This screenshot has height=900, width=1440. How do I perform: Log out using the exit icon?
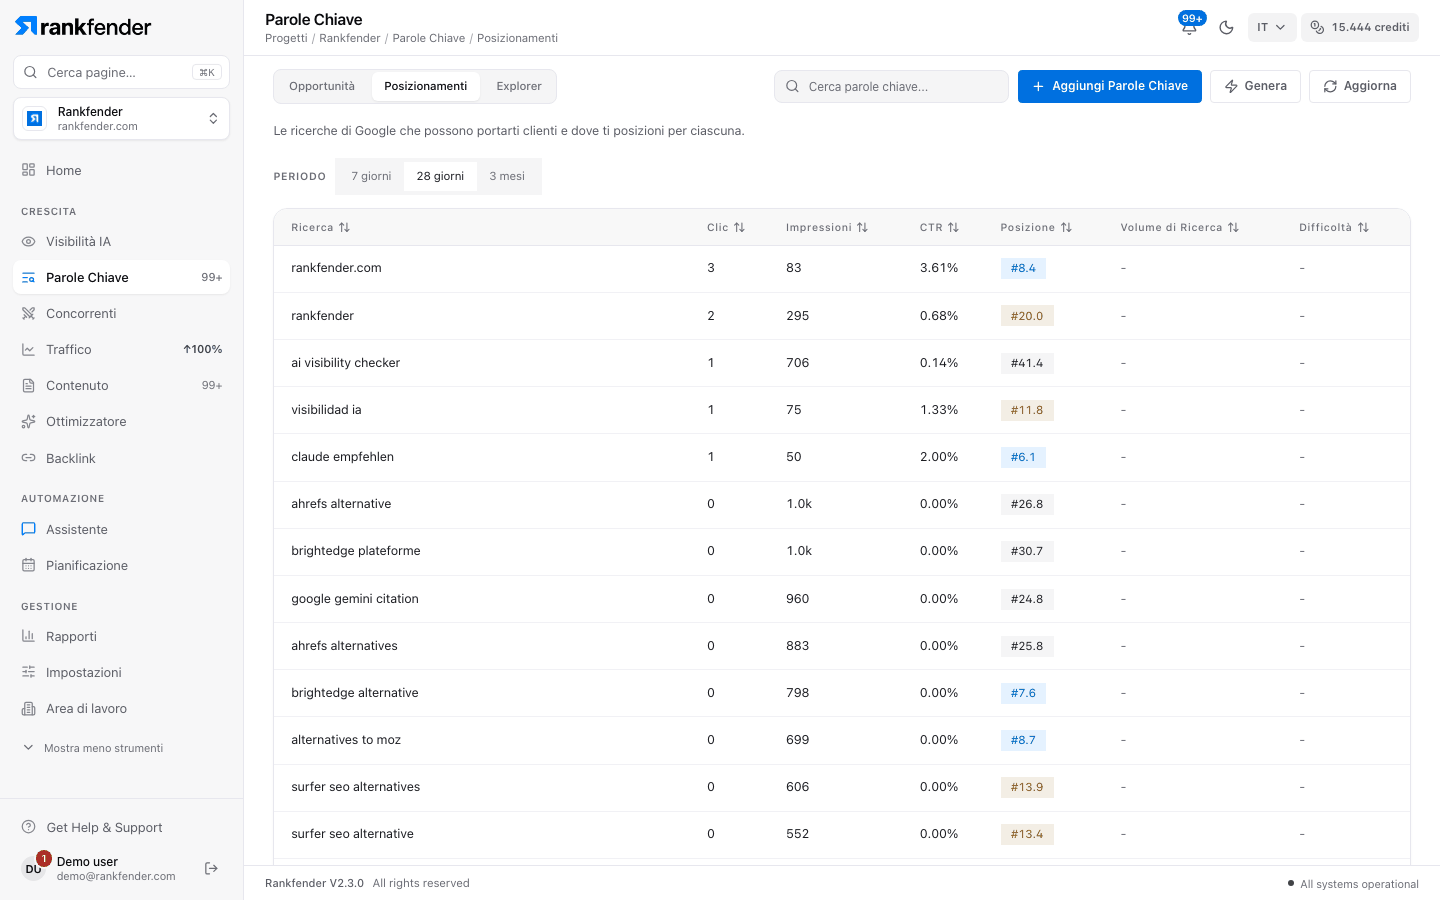[211, 868]
